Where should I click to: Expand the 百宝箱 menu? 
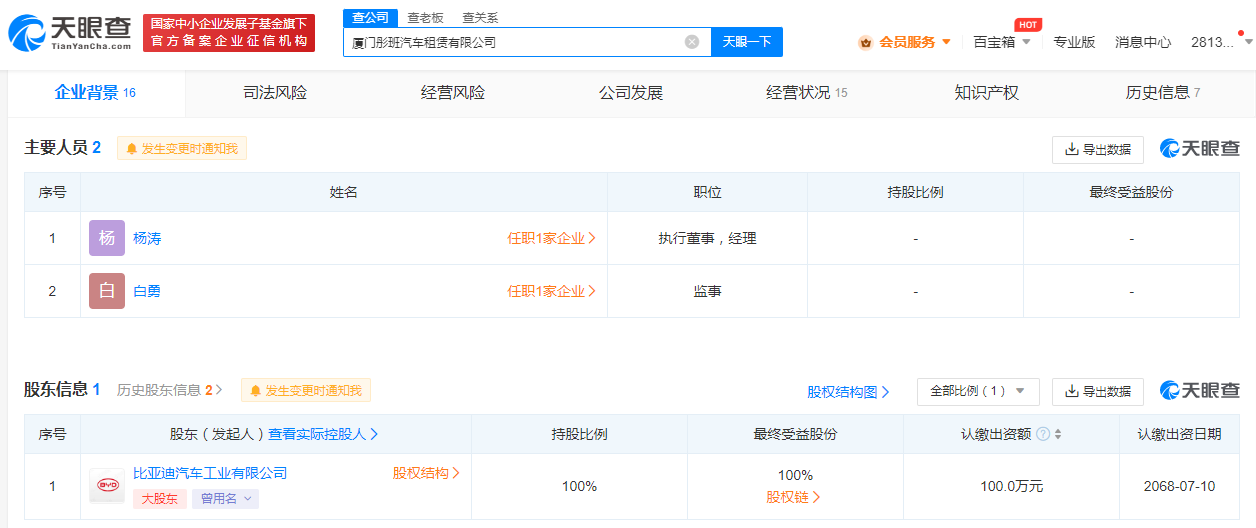[x=1001, y=42]
